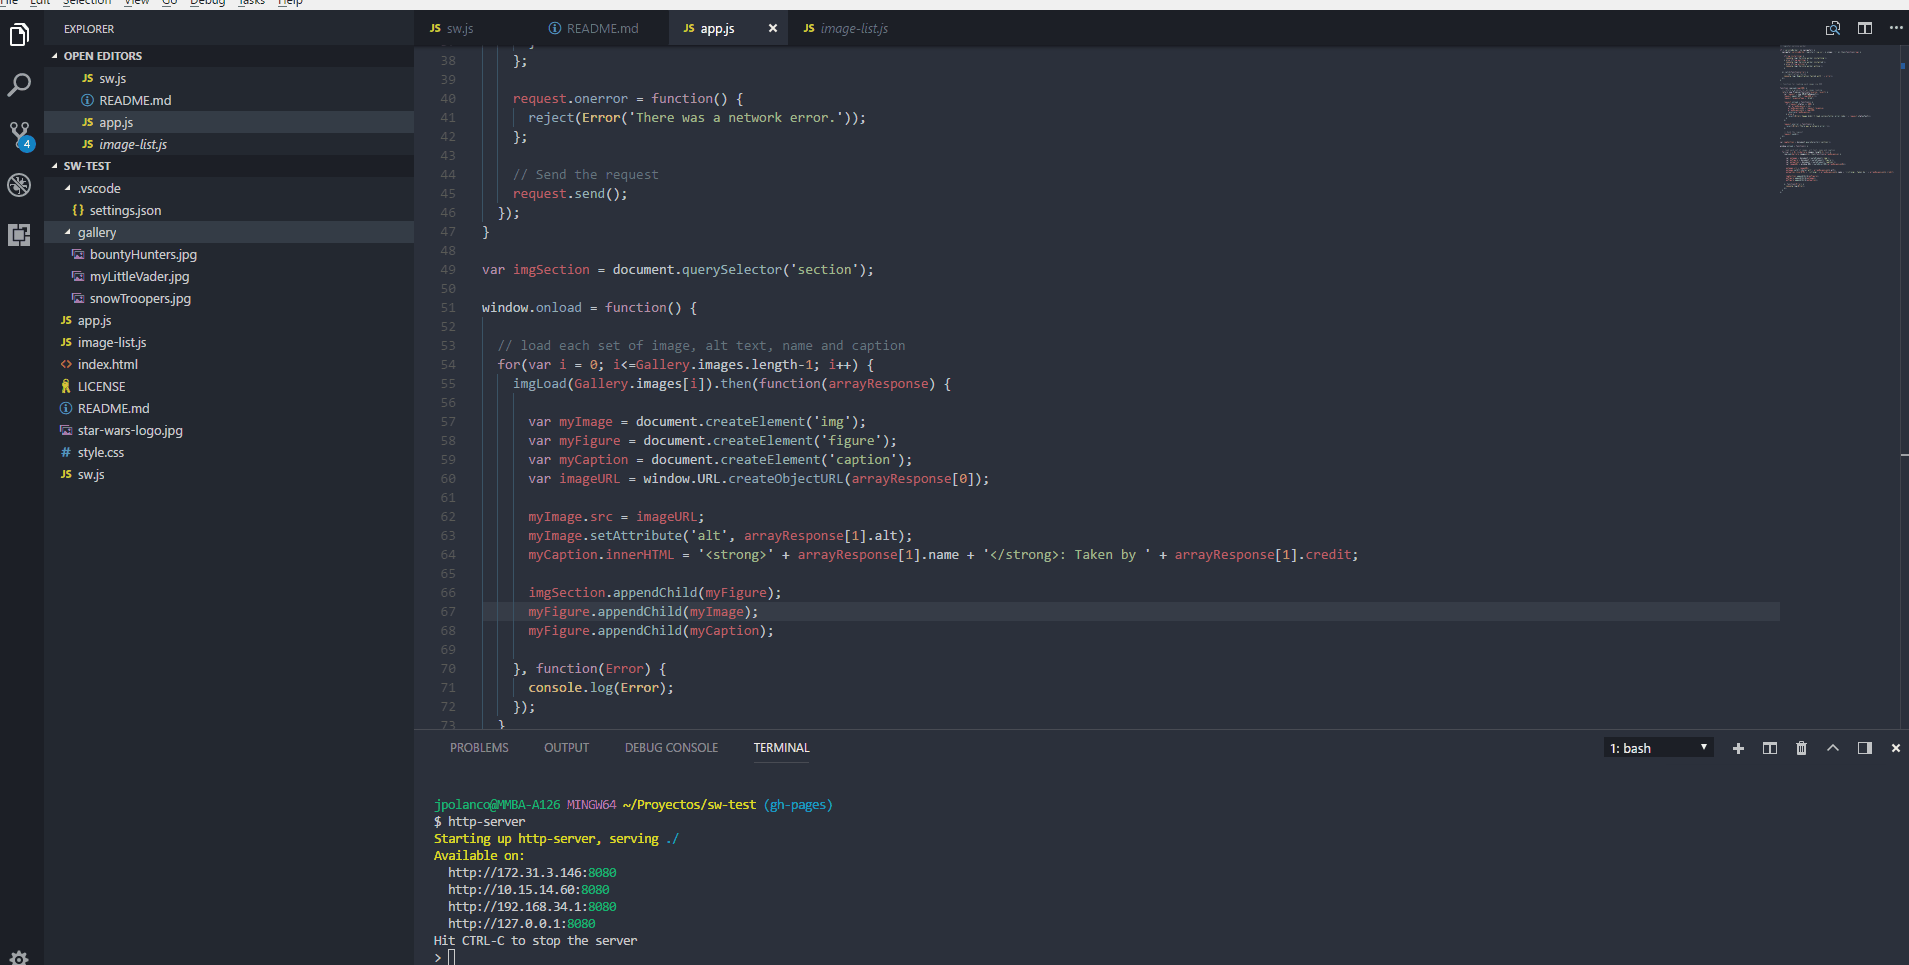This screenshot has height=965, width=1909.
Task: Close the app.js editor tab
Action: 772,28
